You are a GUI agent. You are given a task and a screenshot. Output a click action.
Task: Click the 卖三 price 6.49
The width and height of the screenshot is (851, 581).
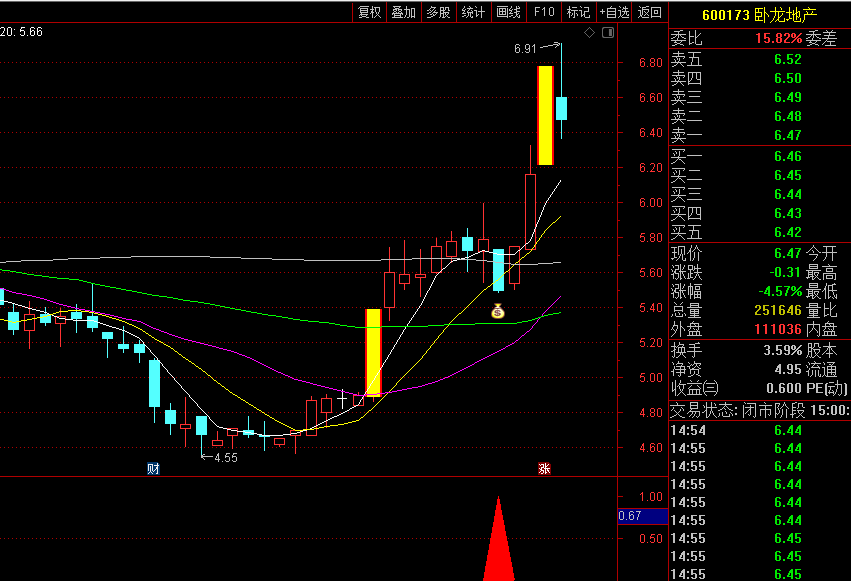coord(788,97)
